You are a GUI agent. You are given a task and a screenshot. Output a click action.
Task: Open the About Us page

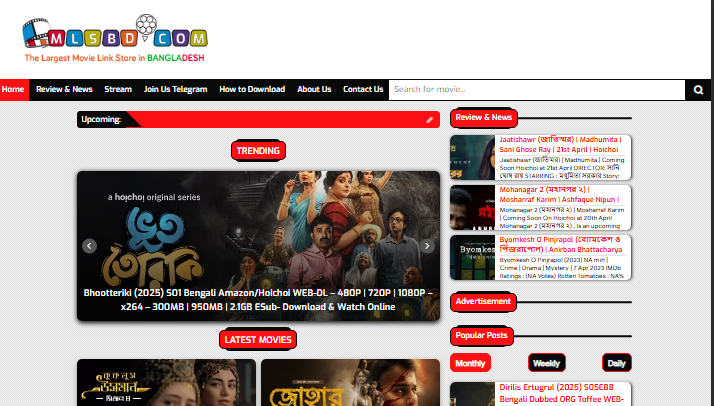pos(314,89)
